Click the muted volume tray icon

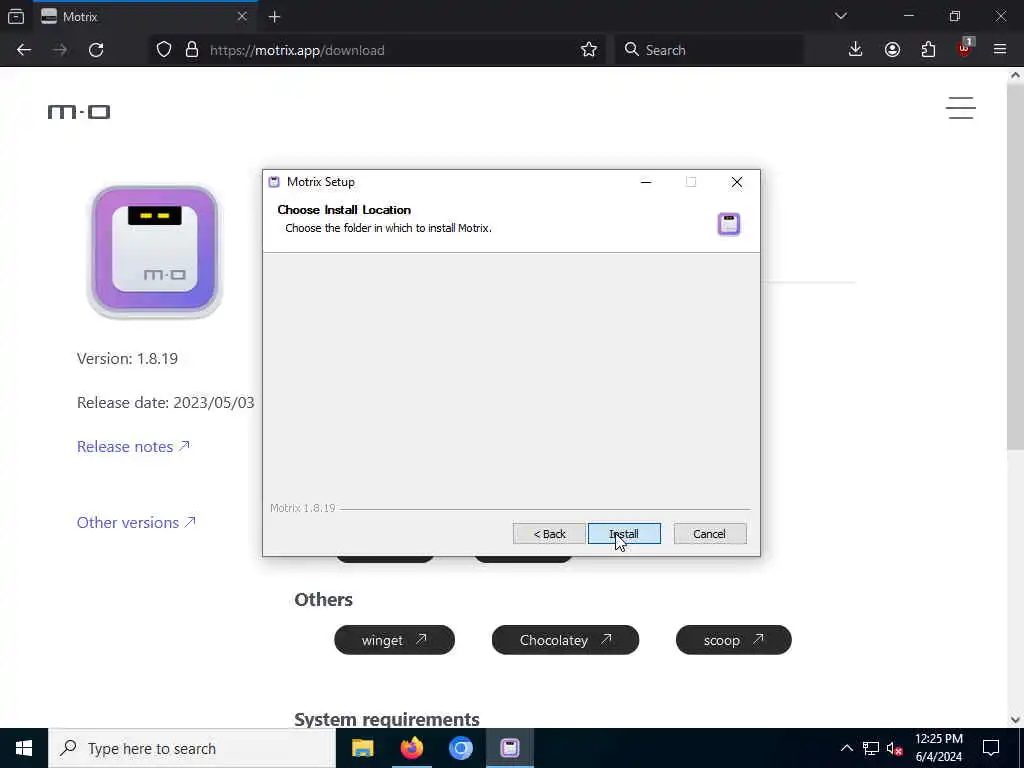coord(894,748)
